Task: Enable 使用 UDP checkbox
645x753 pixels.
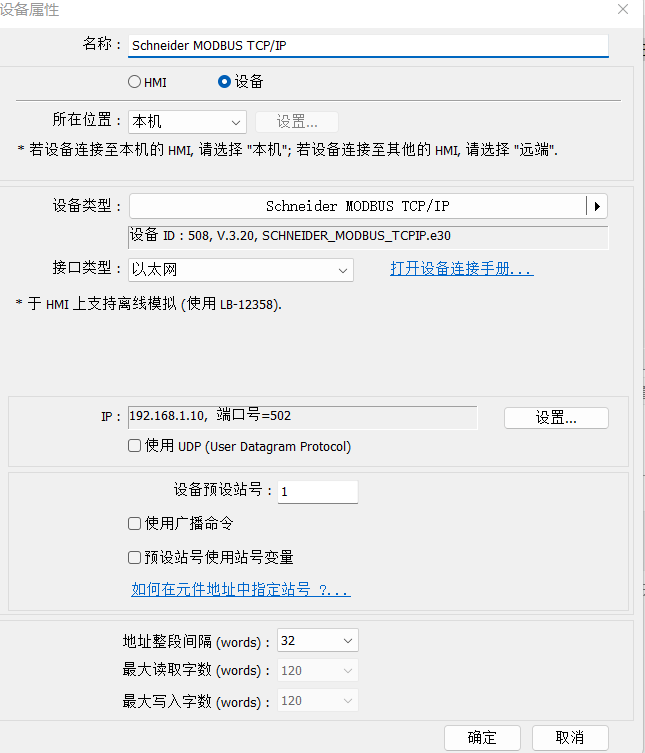Action: point(134,446)
